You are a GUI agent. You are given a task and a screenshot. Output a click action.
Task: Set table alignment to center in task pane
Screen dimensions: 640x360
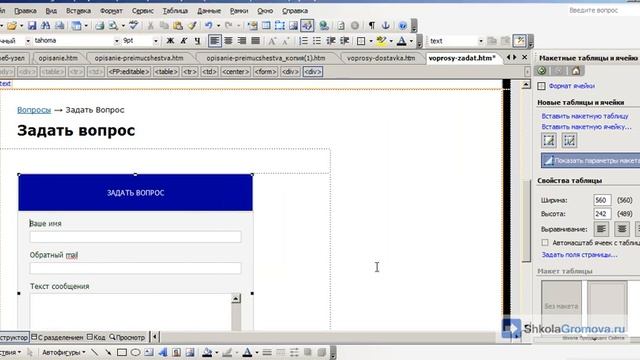pos(622,229)
